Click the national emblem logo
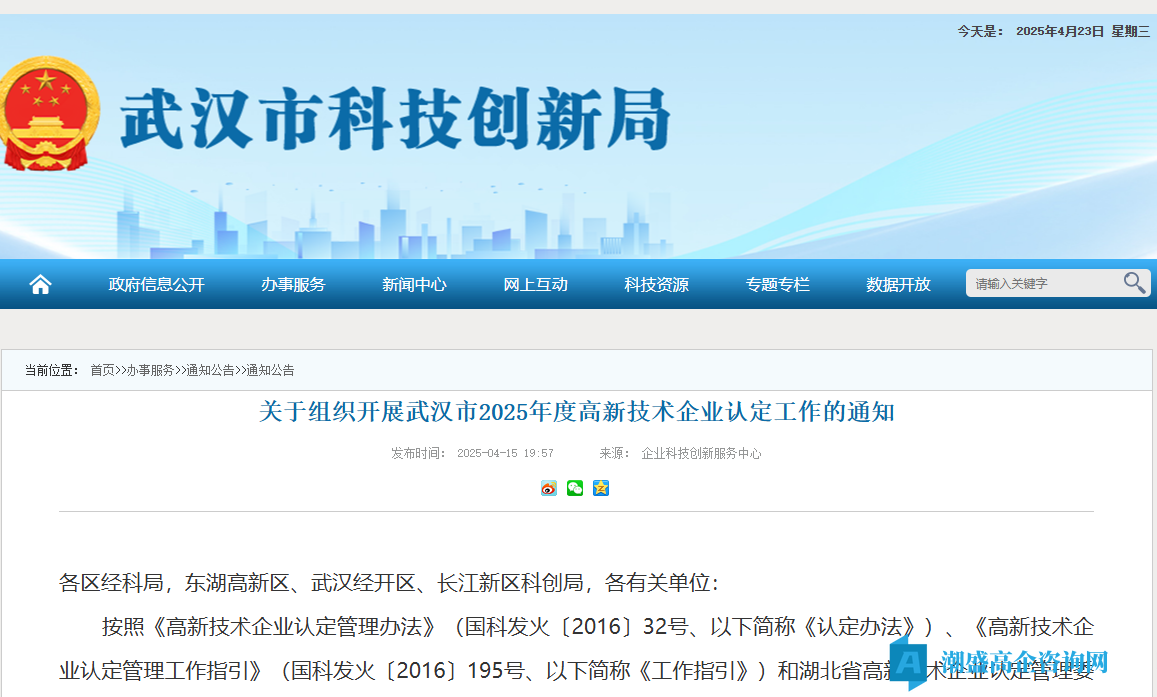 point(48,115)
